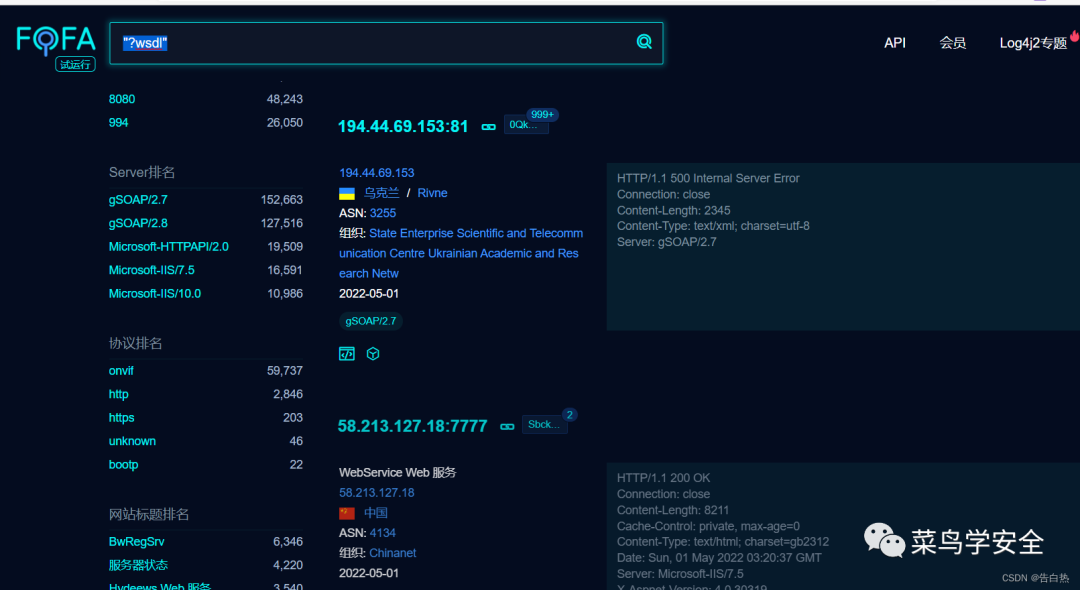Click the Ukraine flag icon

(347, 193)
